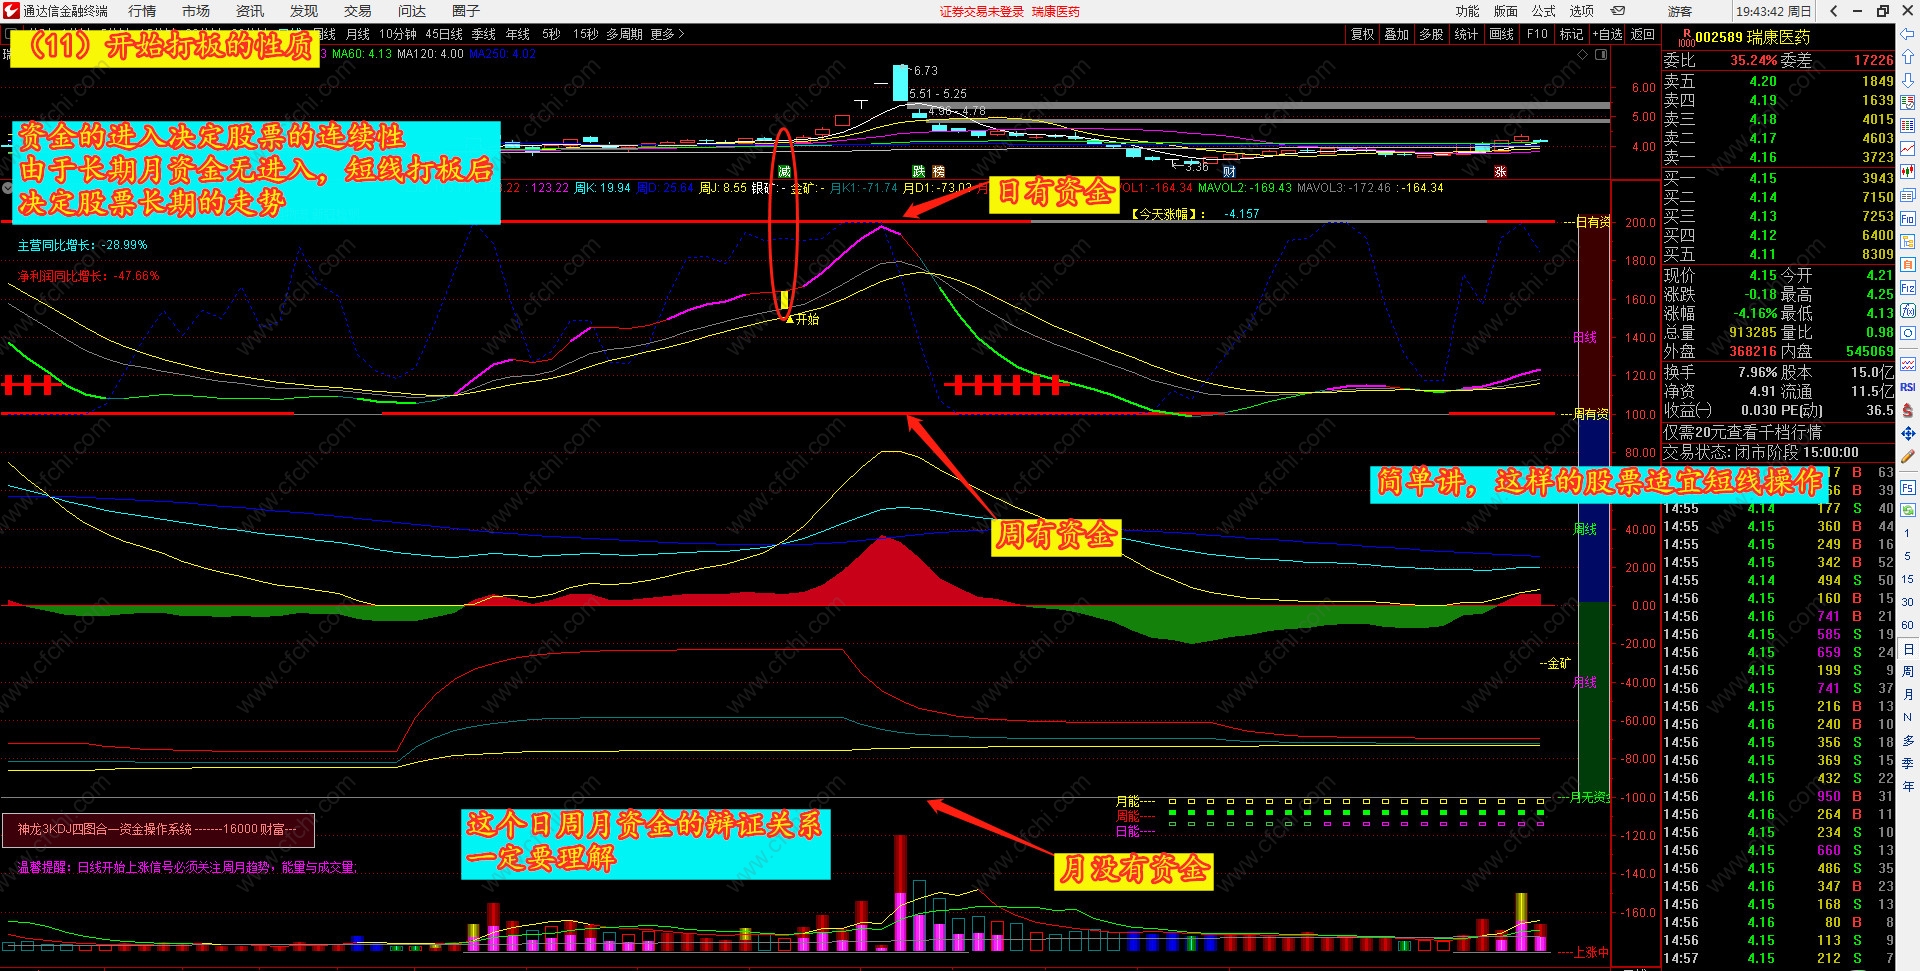Viewport: 1920px width, 971px height.
Task: Click the mail message icon in title bar
Action: pos(1618,11)
